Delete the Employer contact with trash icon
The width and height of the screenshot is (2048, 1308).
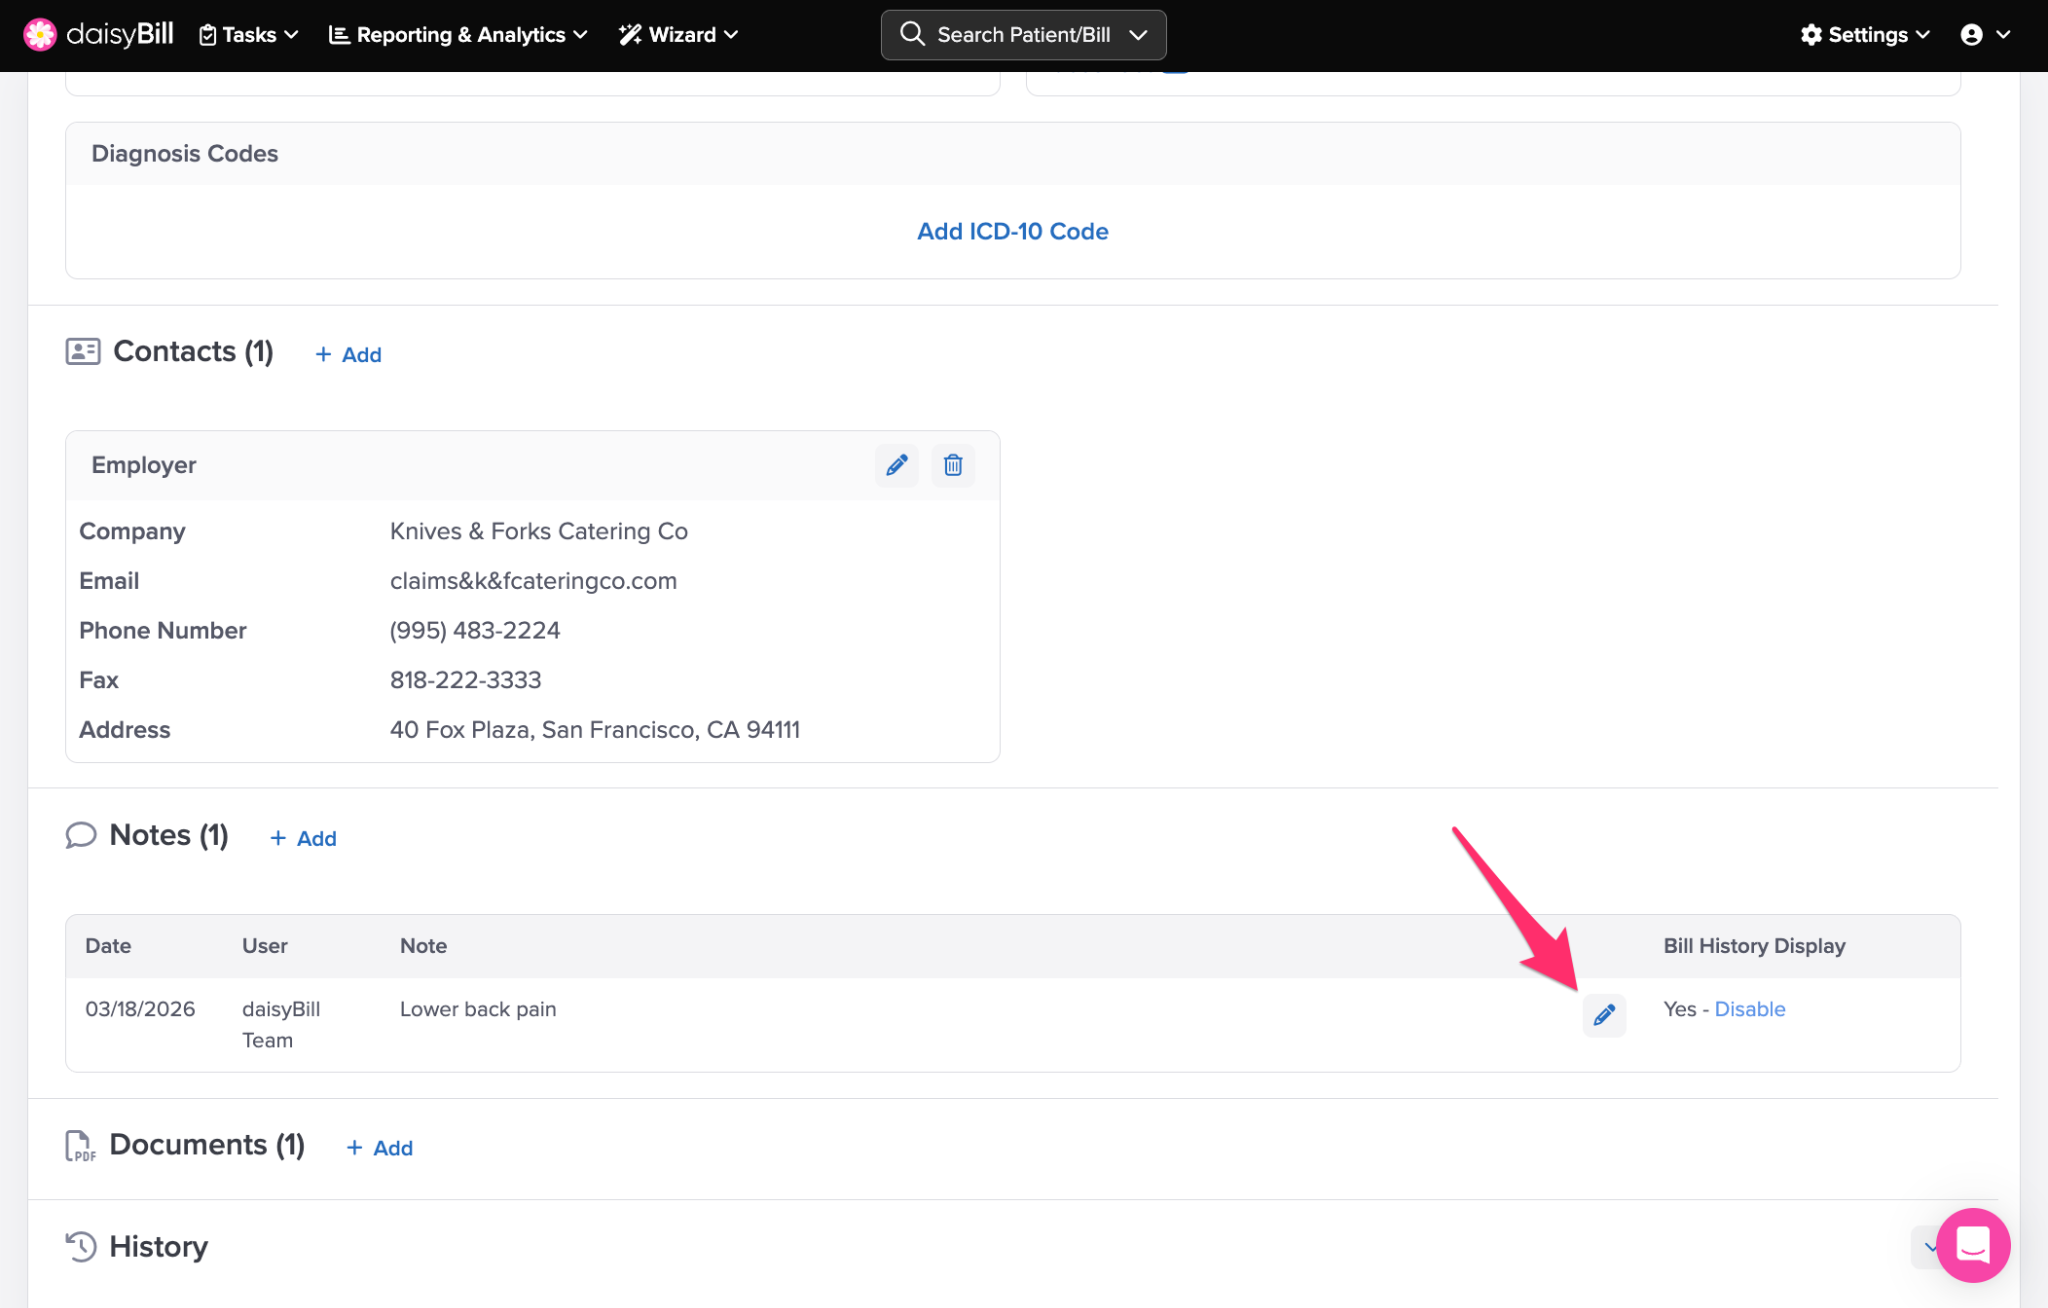[953, 465]
